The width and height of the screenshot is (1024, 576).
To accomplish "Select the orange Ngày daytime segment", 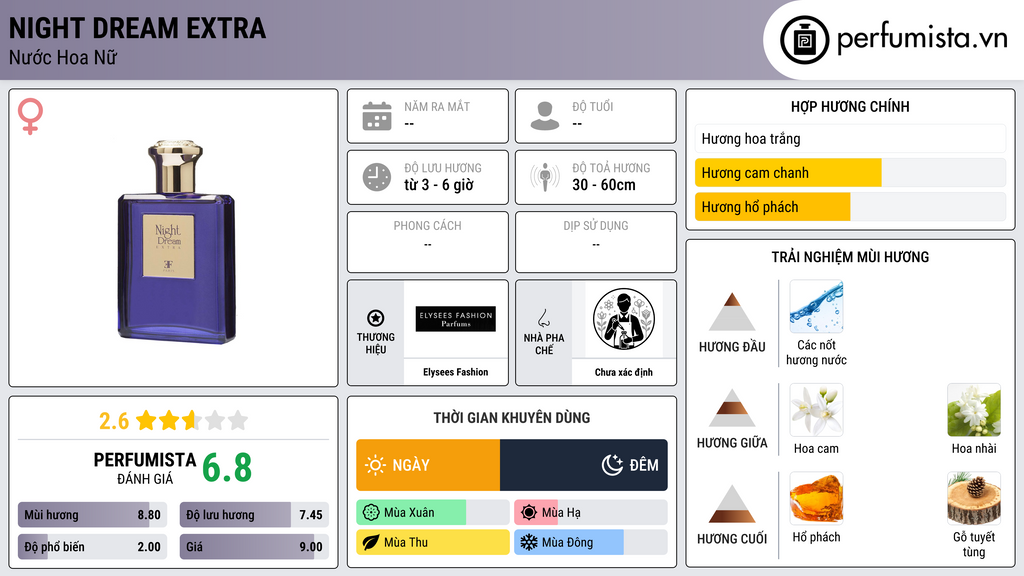I will click(x=428, y=465).
